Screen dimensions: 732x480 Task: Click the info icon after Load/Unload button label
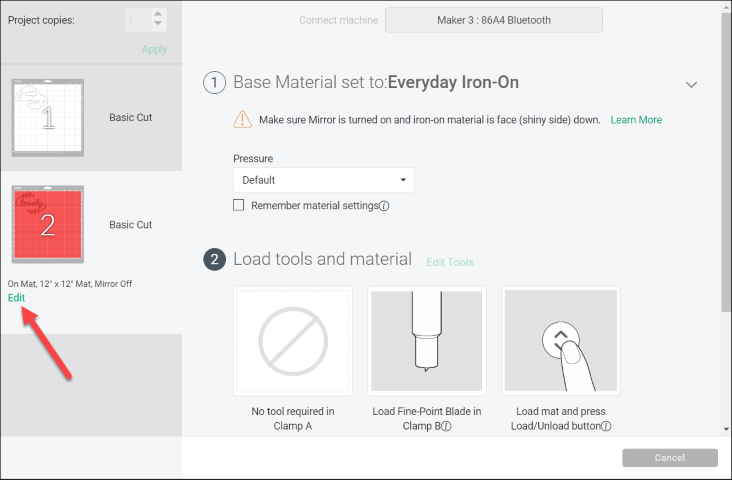pyautogui.click(x=606, y=426)
